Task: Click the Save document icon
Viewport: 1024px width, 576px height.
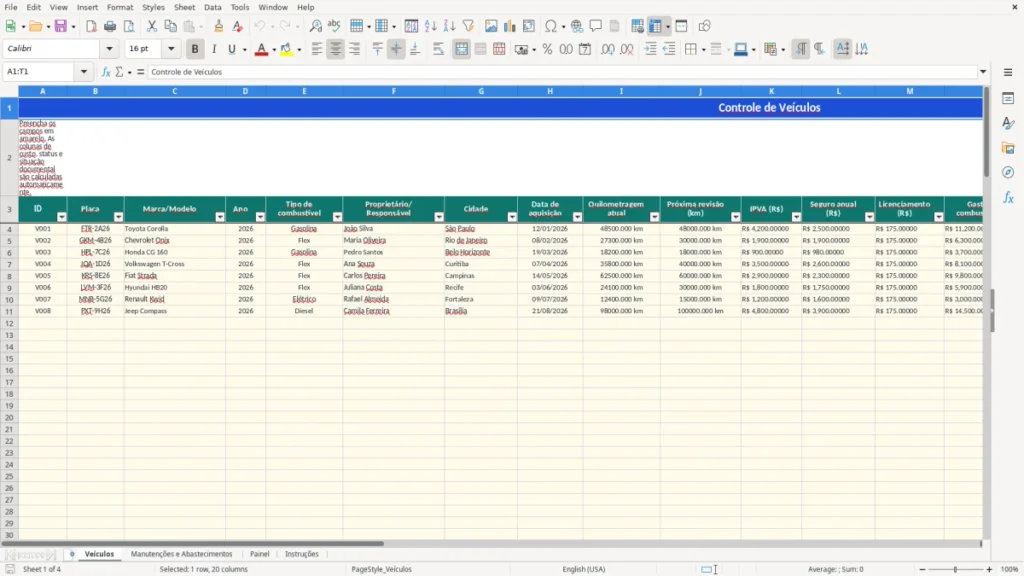Action: (61, 26)
